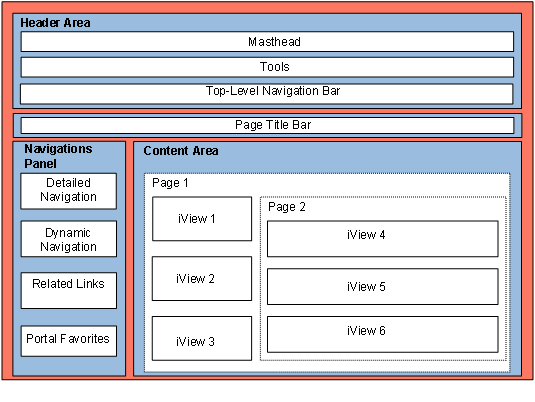
Task: Open the Related Links box
Action: [69, 290]
